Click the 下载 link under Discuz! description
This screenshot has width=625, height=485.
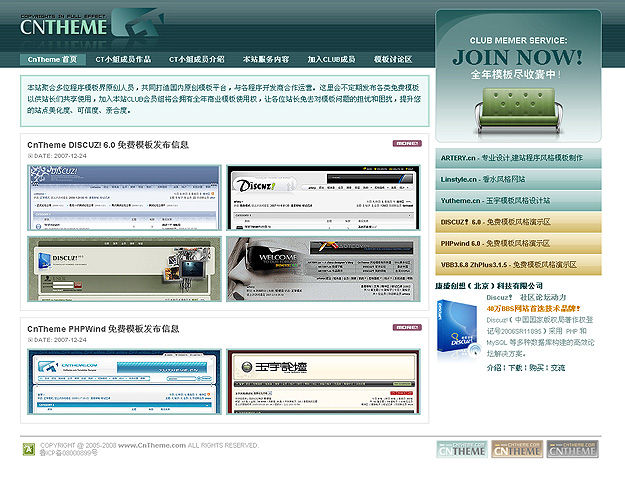pyautogui.click(x=516, y=368)
